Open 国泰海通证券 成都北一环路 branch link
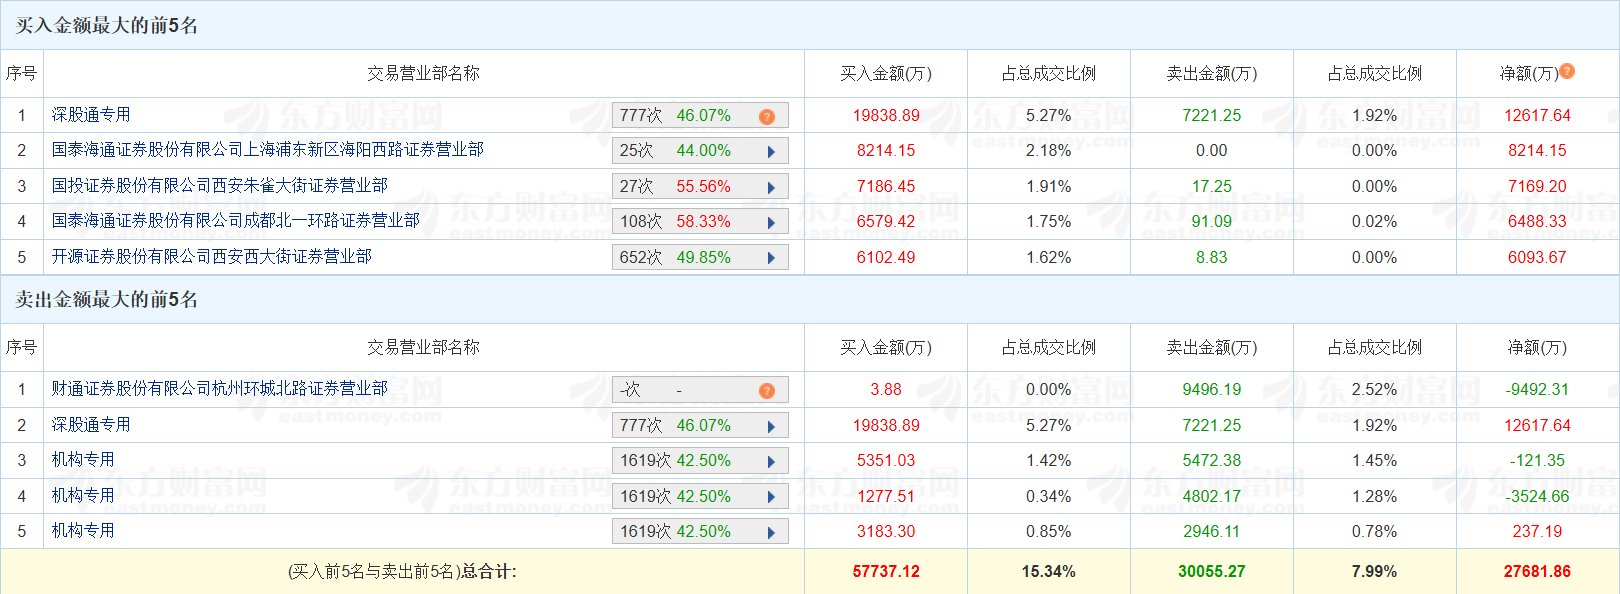This screenshot has height=594, width=1620. point(235,220)
